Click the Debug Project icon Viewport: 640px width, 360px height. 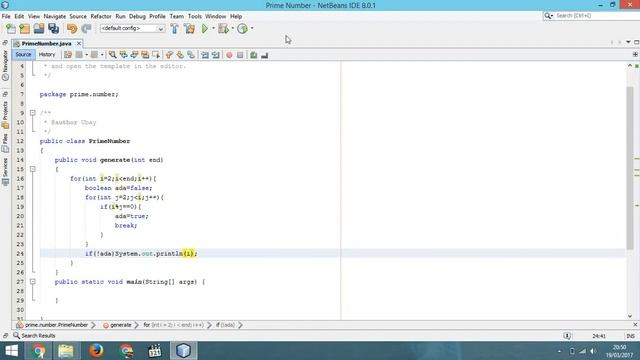click(x=223, y=29)
